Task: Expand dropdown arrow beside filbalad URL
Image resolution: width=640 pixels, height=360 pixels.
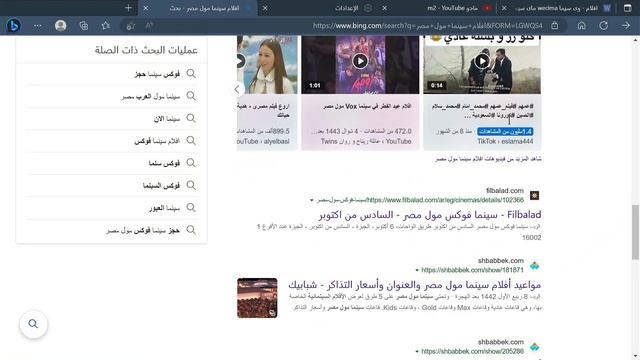Action: coord(312,200)
